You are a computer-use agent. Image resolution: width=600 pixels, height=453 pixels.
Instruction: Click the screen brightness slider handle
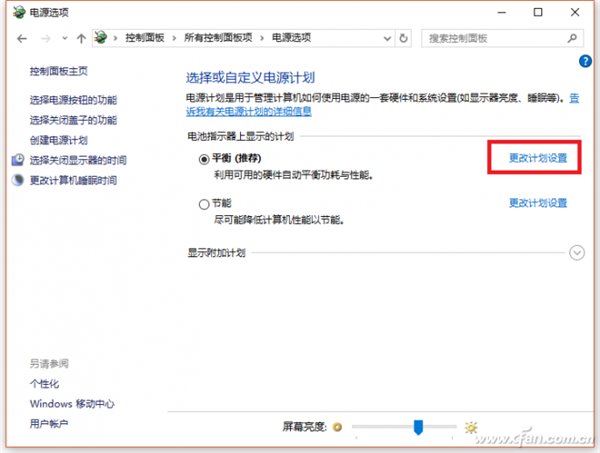(x=420, y=428)
